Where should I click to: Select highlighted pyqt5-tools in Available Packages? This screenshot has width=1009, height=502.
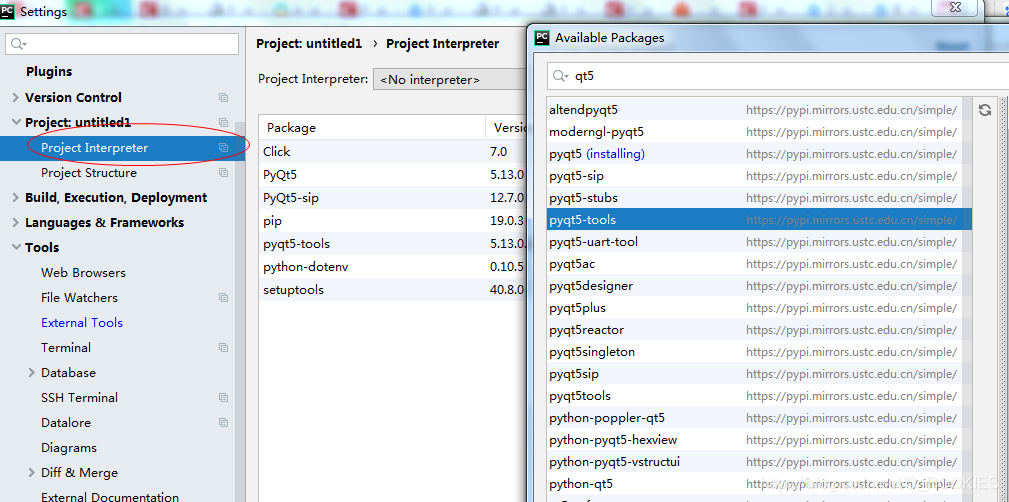tap(759, 220)
